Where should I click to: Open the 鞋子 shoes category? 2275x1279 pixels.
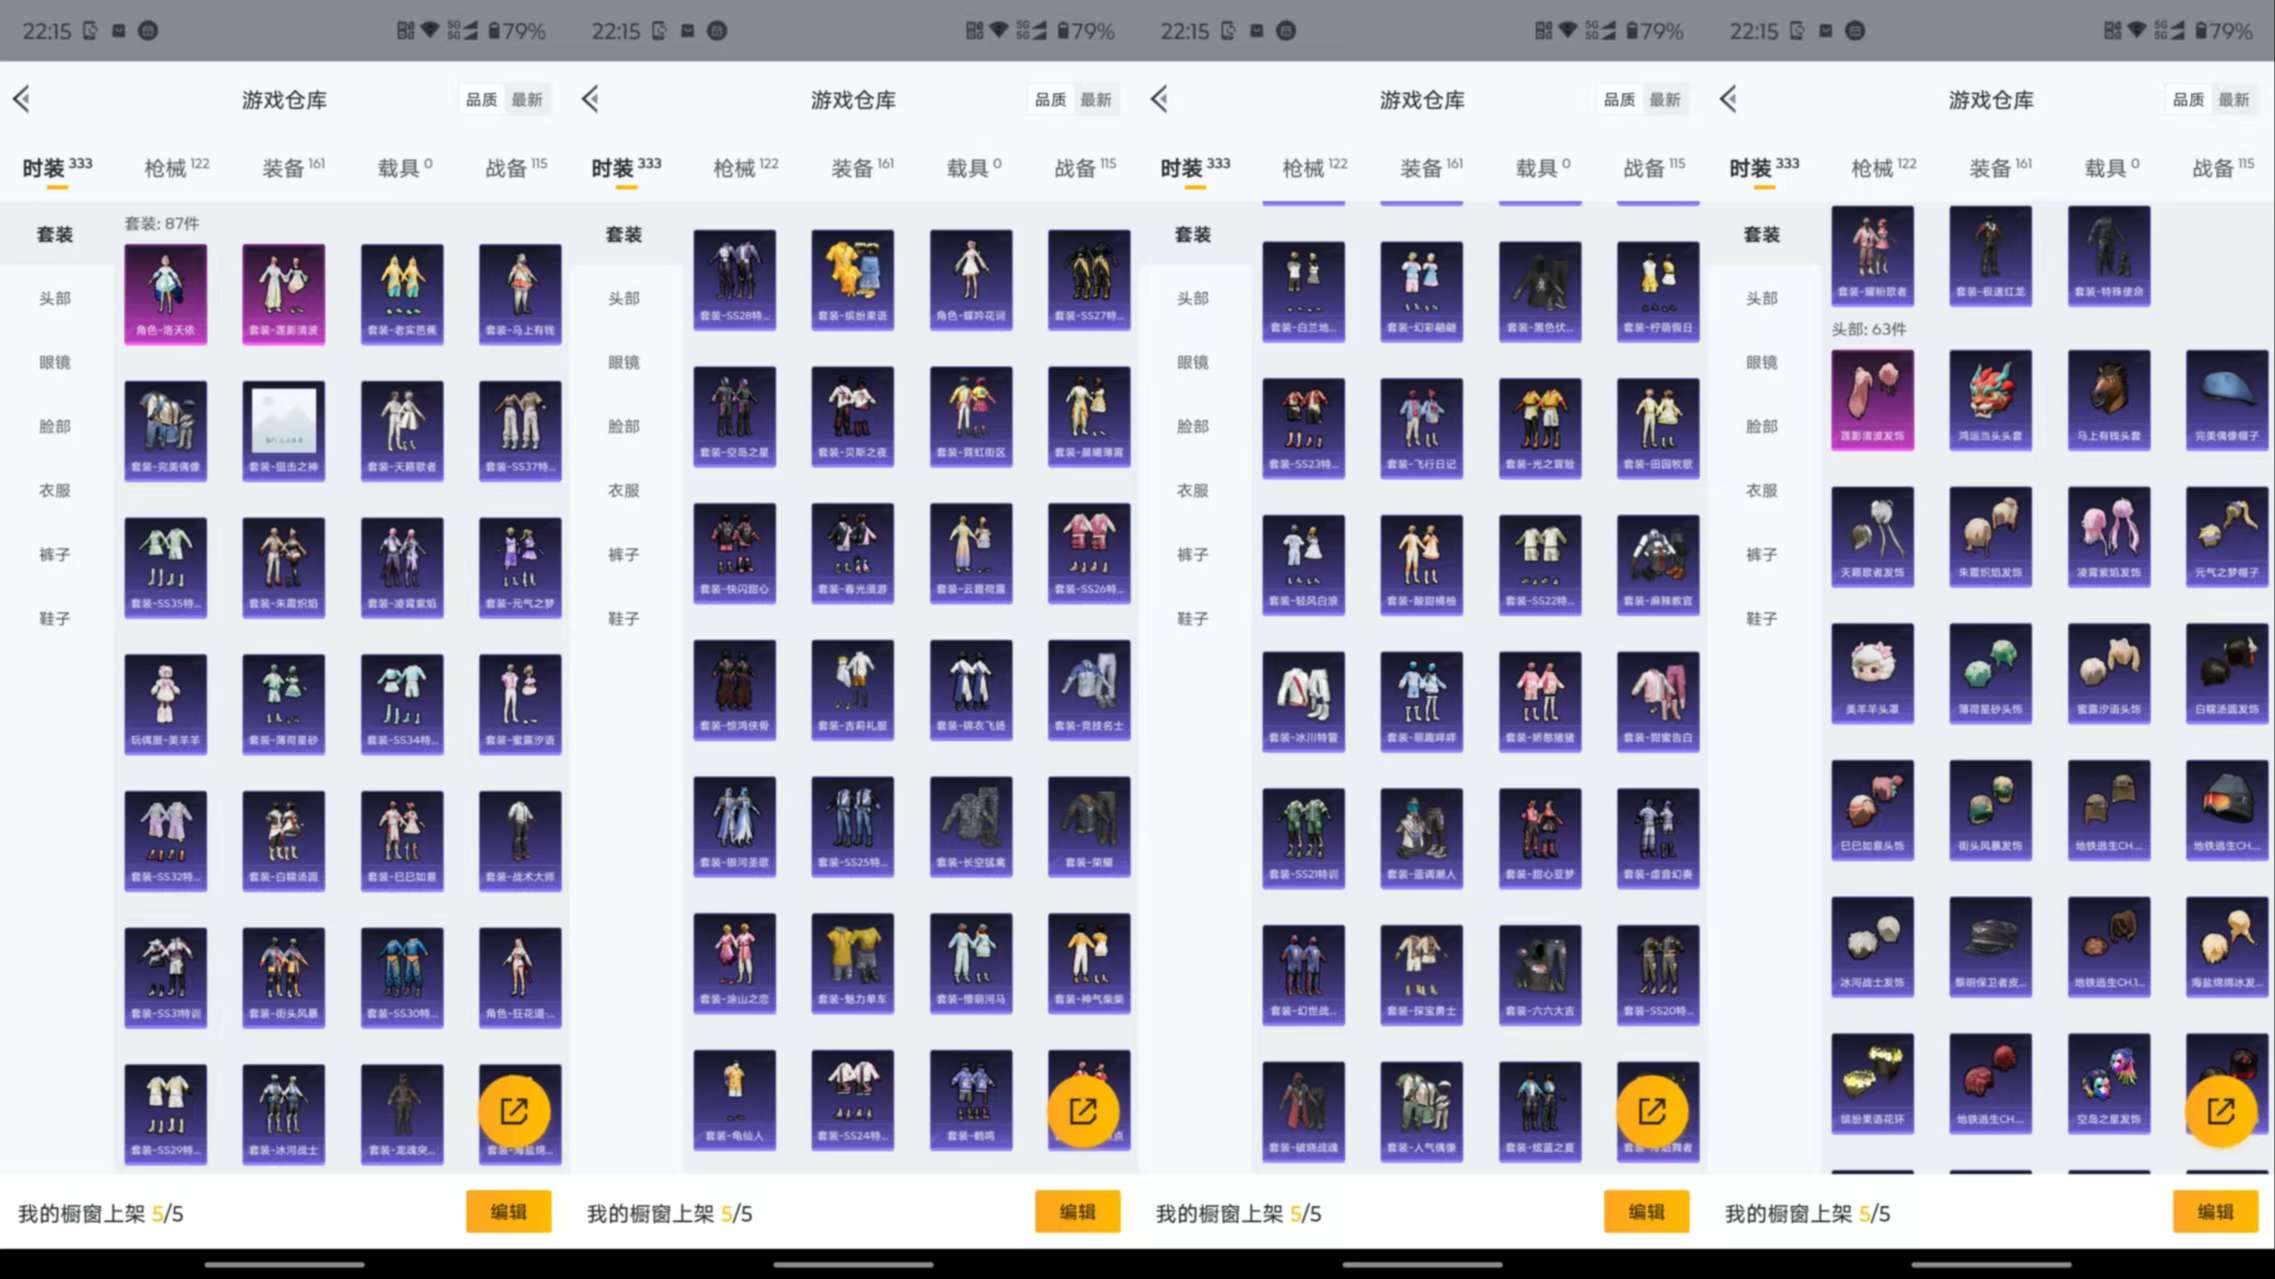coord(51,617)
